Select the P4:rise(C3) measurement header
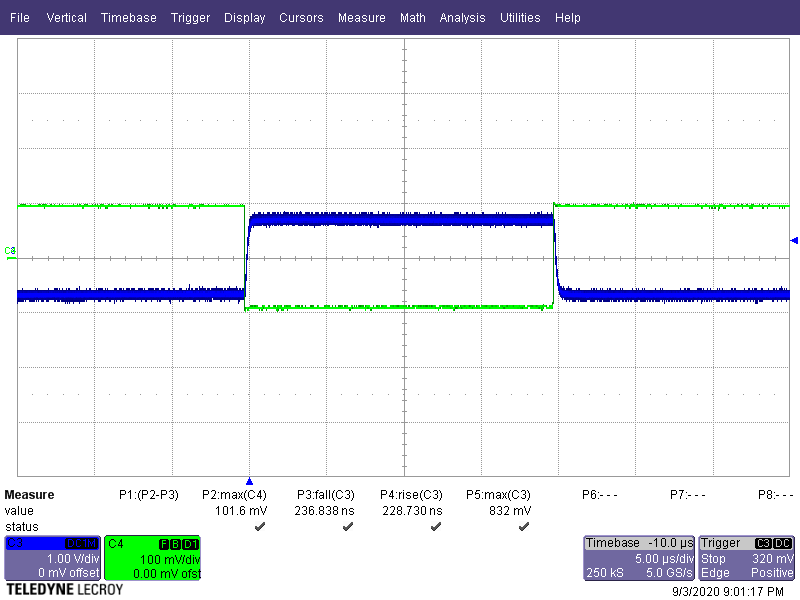The width and height of the screenshot is (800, 600). [411, 495]
